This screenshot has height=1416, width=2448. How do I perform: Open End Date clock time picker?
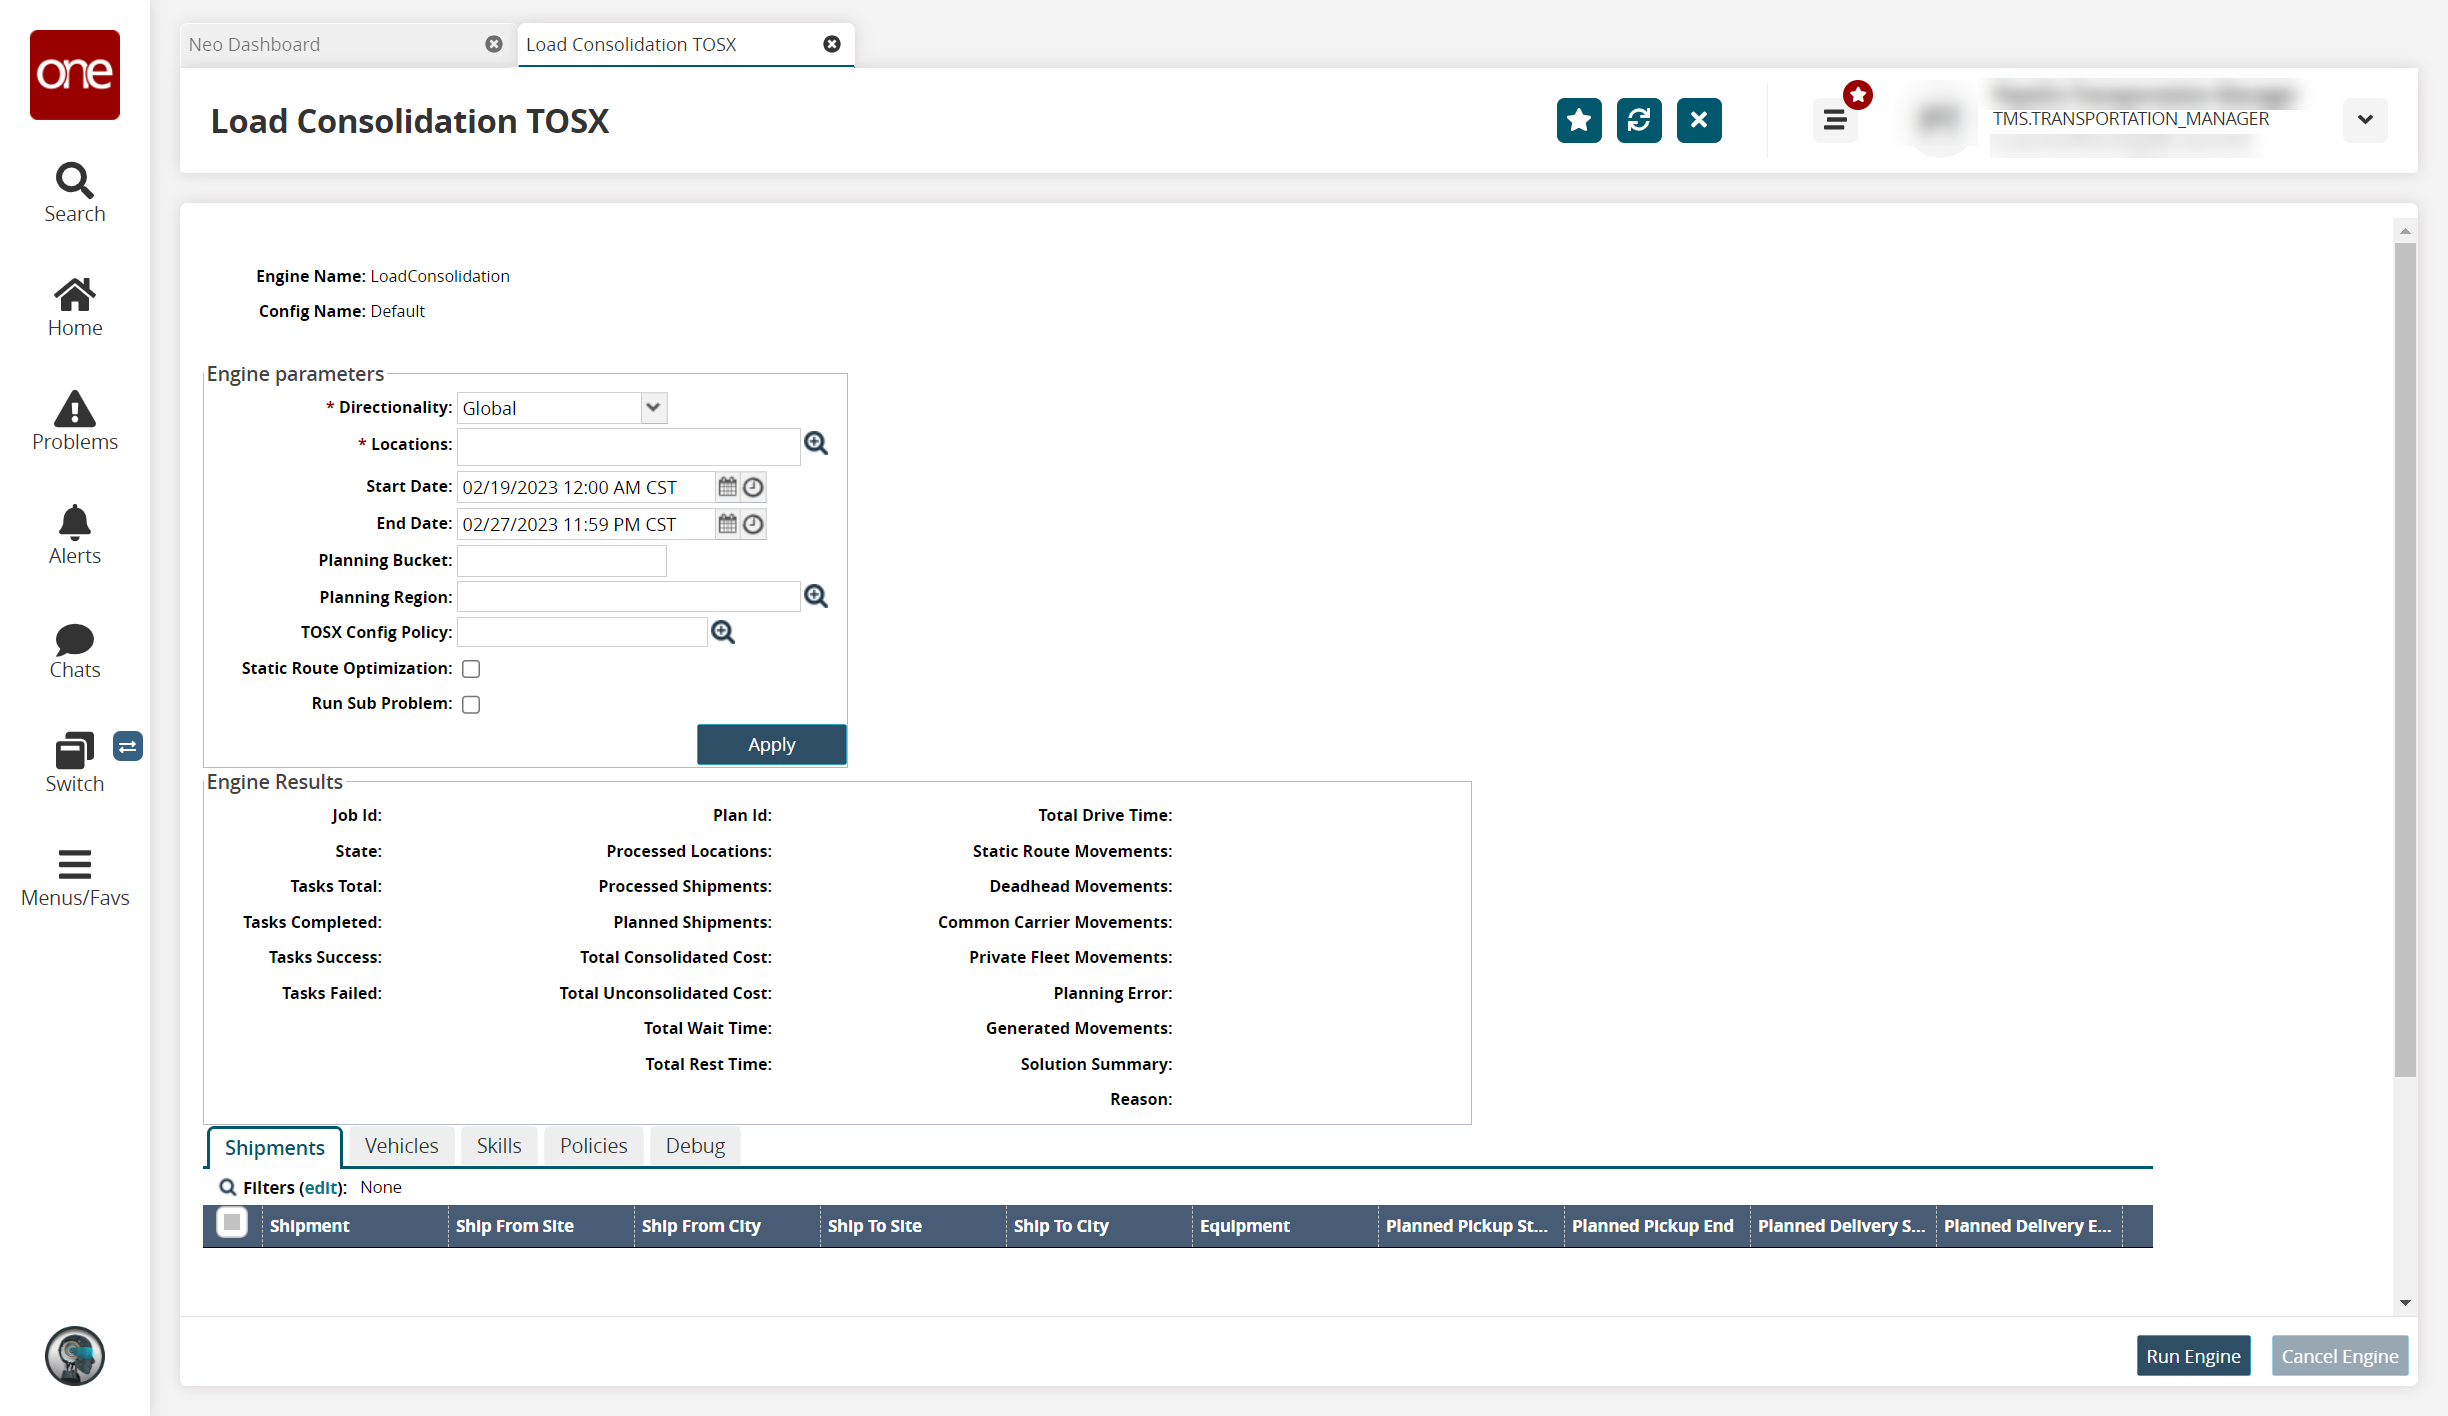[754, 524]
